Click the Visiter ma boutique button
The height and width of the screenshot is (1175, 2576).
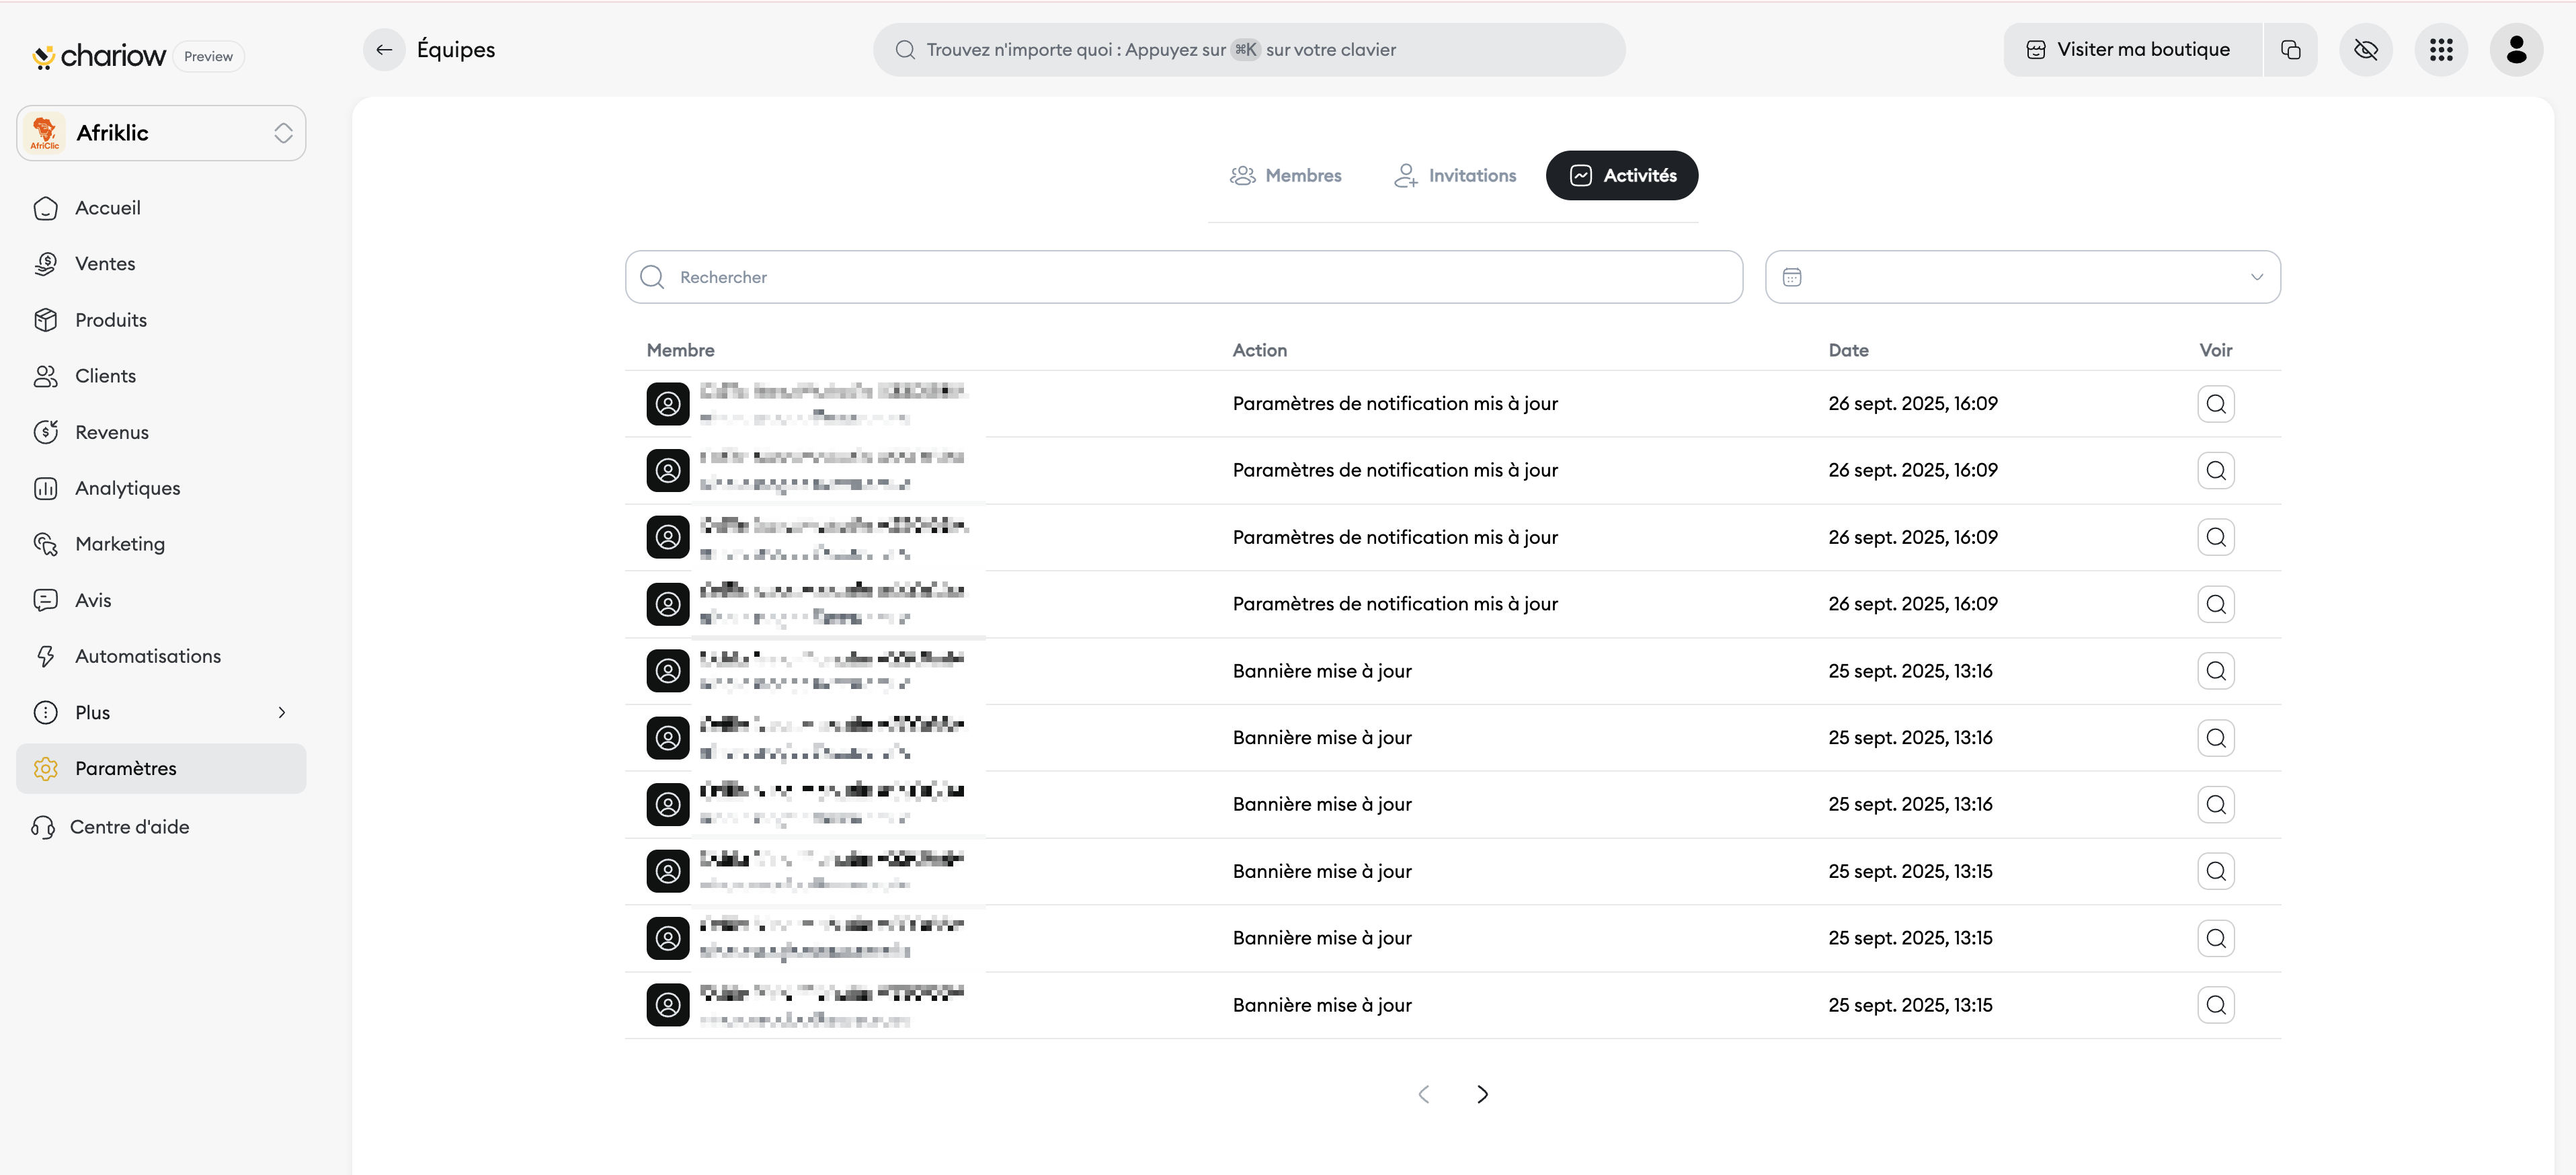[x=2132, y=49]
